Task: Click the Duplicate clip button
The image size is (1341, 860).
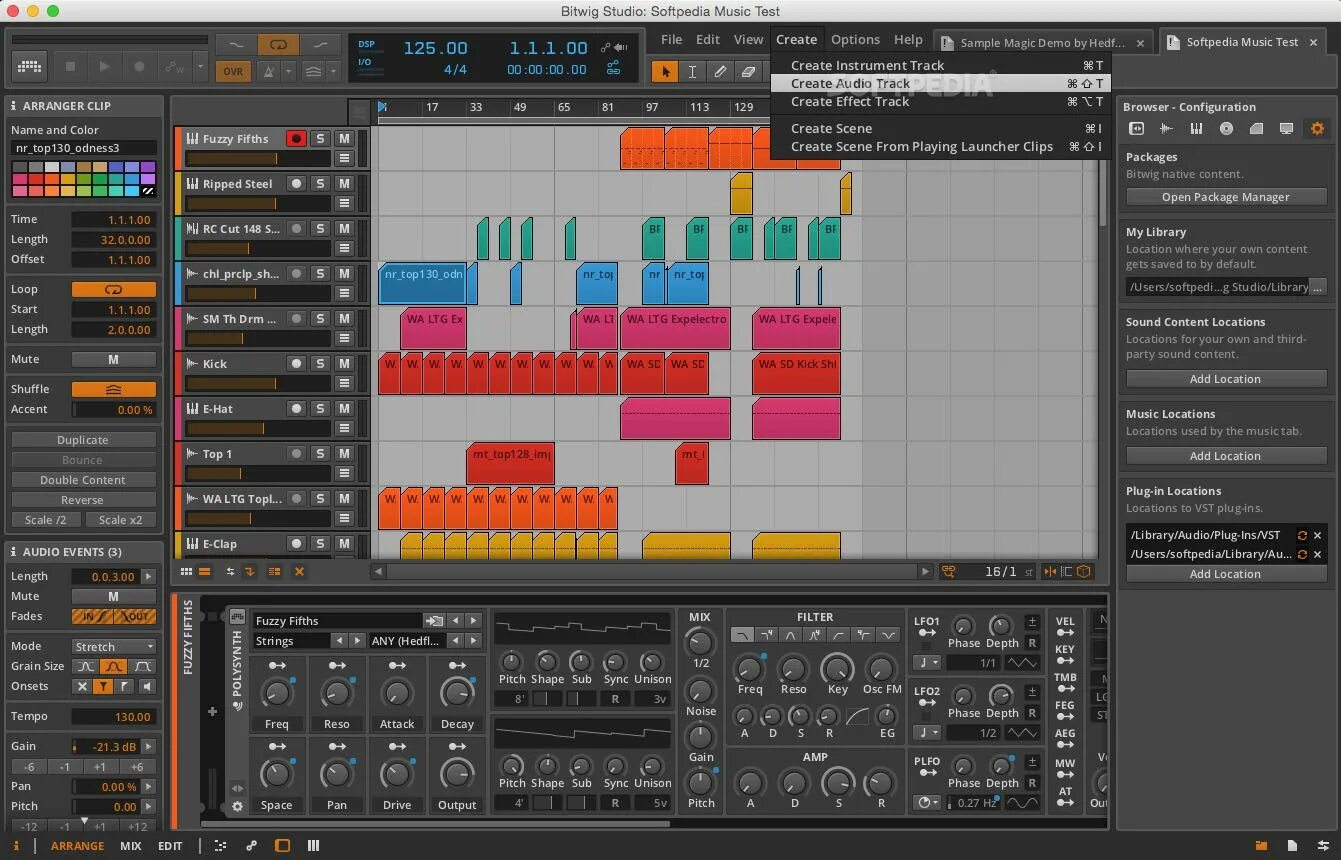Action: [83, 440]
